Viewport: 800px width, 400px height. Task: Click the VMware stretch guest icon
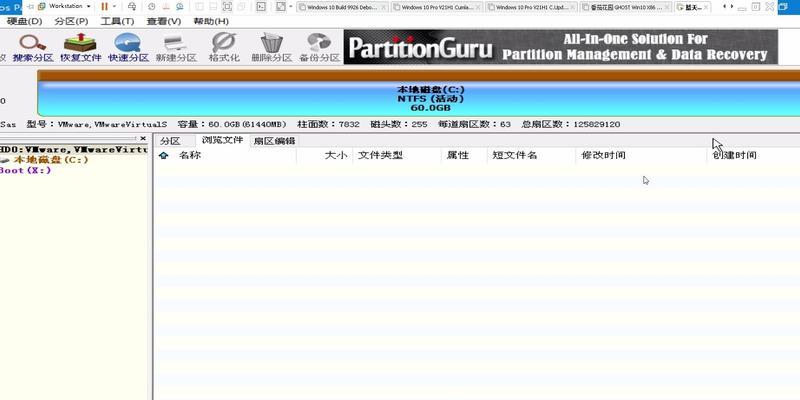tap(280, 7)
